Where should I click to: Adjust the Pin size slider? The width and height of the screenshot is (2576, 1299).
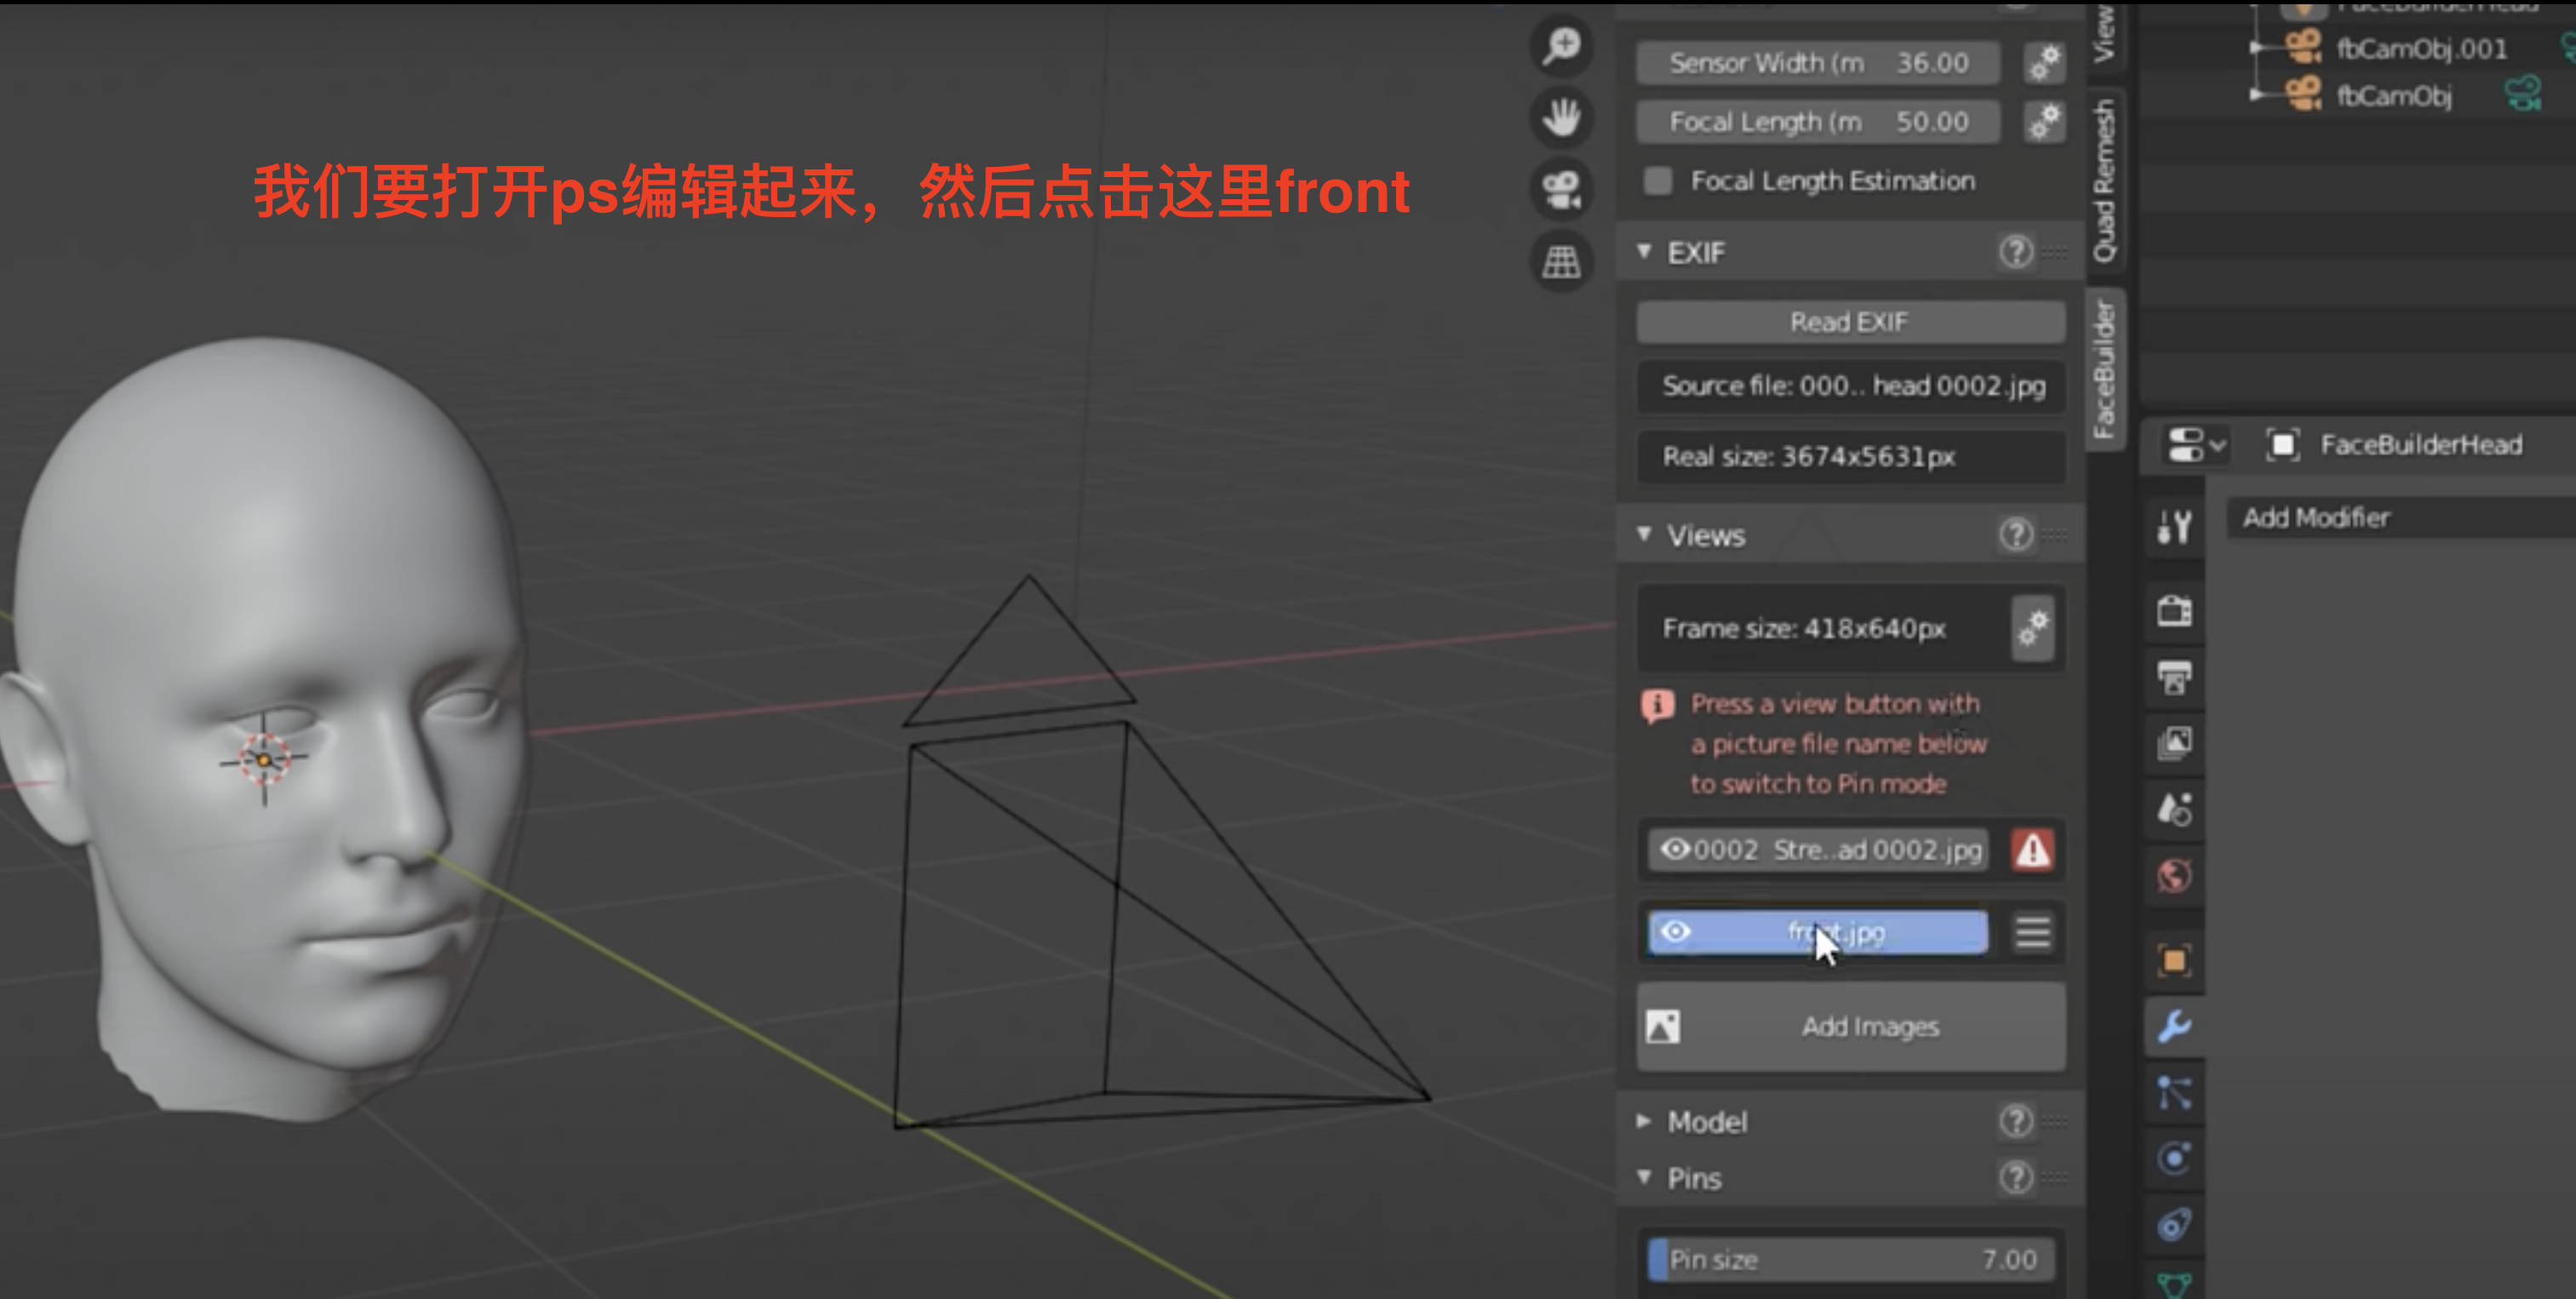(x=1850, y=1259)
